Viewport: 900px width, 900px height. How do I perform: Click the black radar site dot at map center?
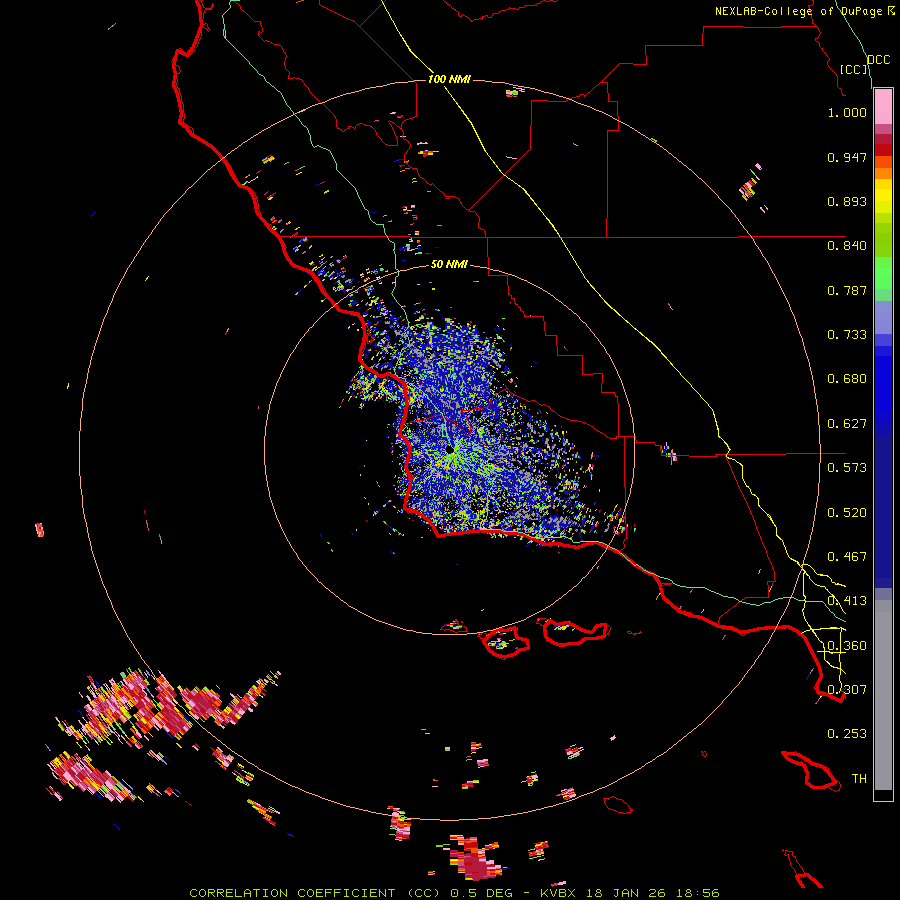tap(450, 449)
